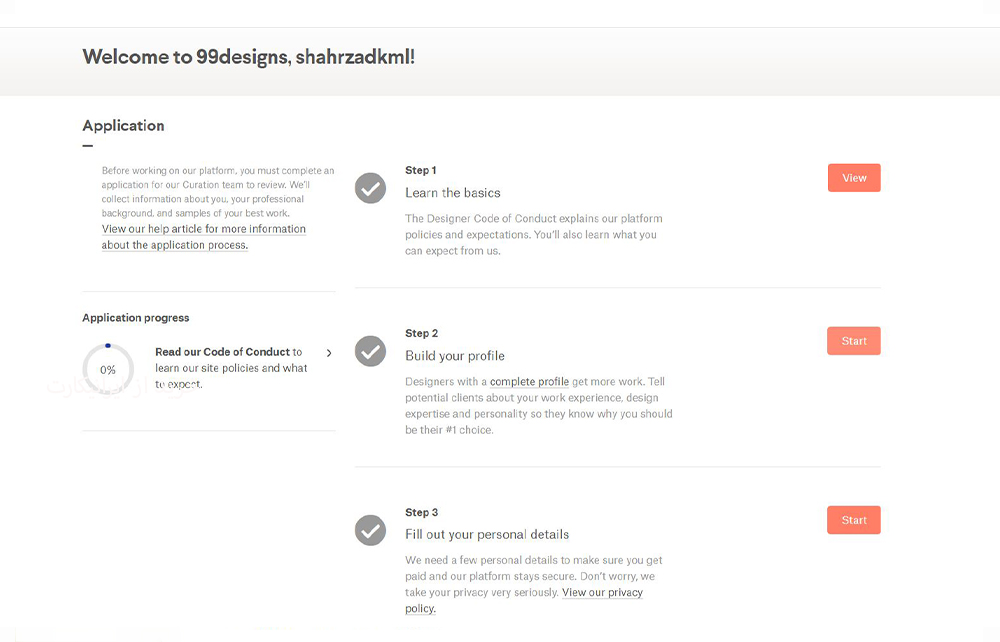Follow the complete profile link
This screenshot has height=642, width=1000.
click(x=529, y=381)
